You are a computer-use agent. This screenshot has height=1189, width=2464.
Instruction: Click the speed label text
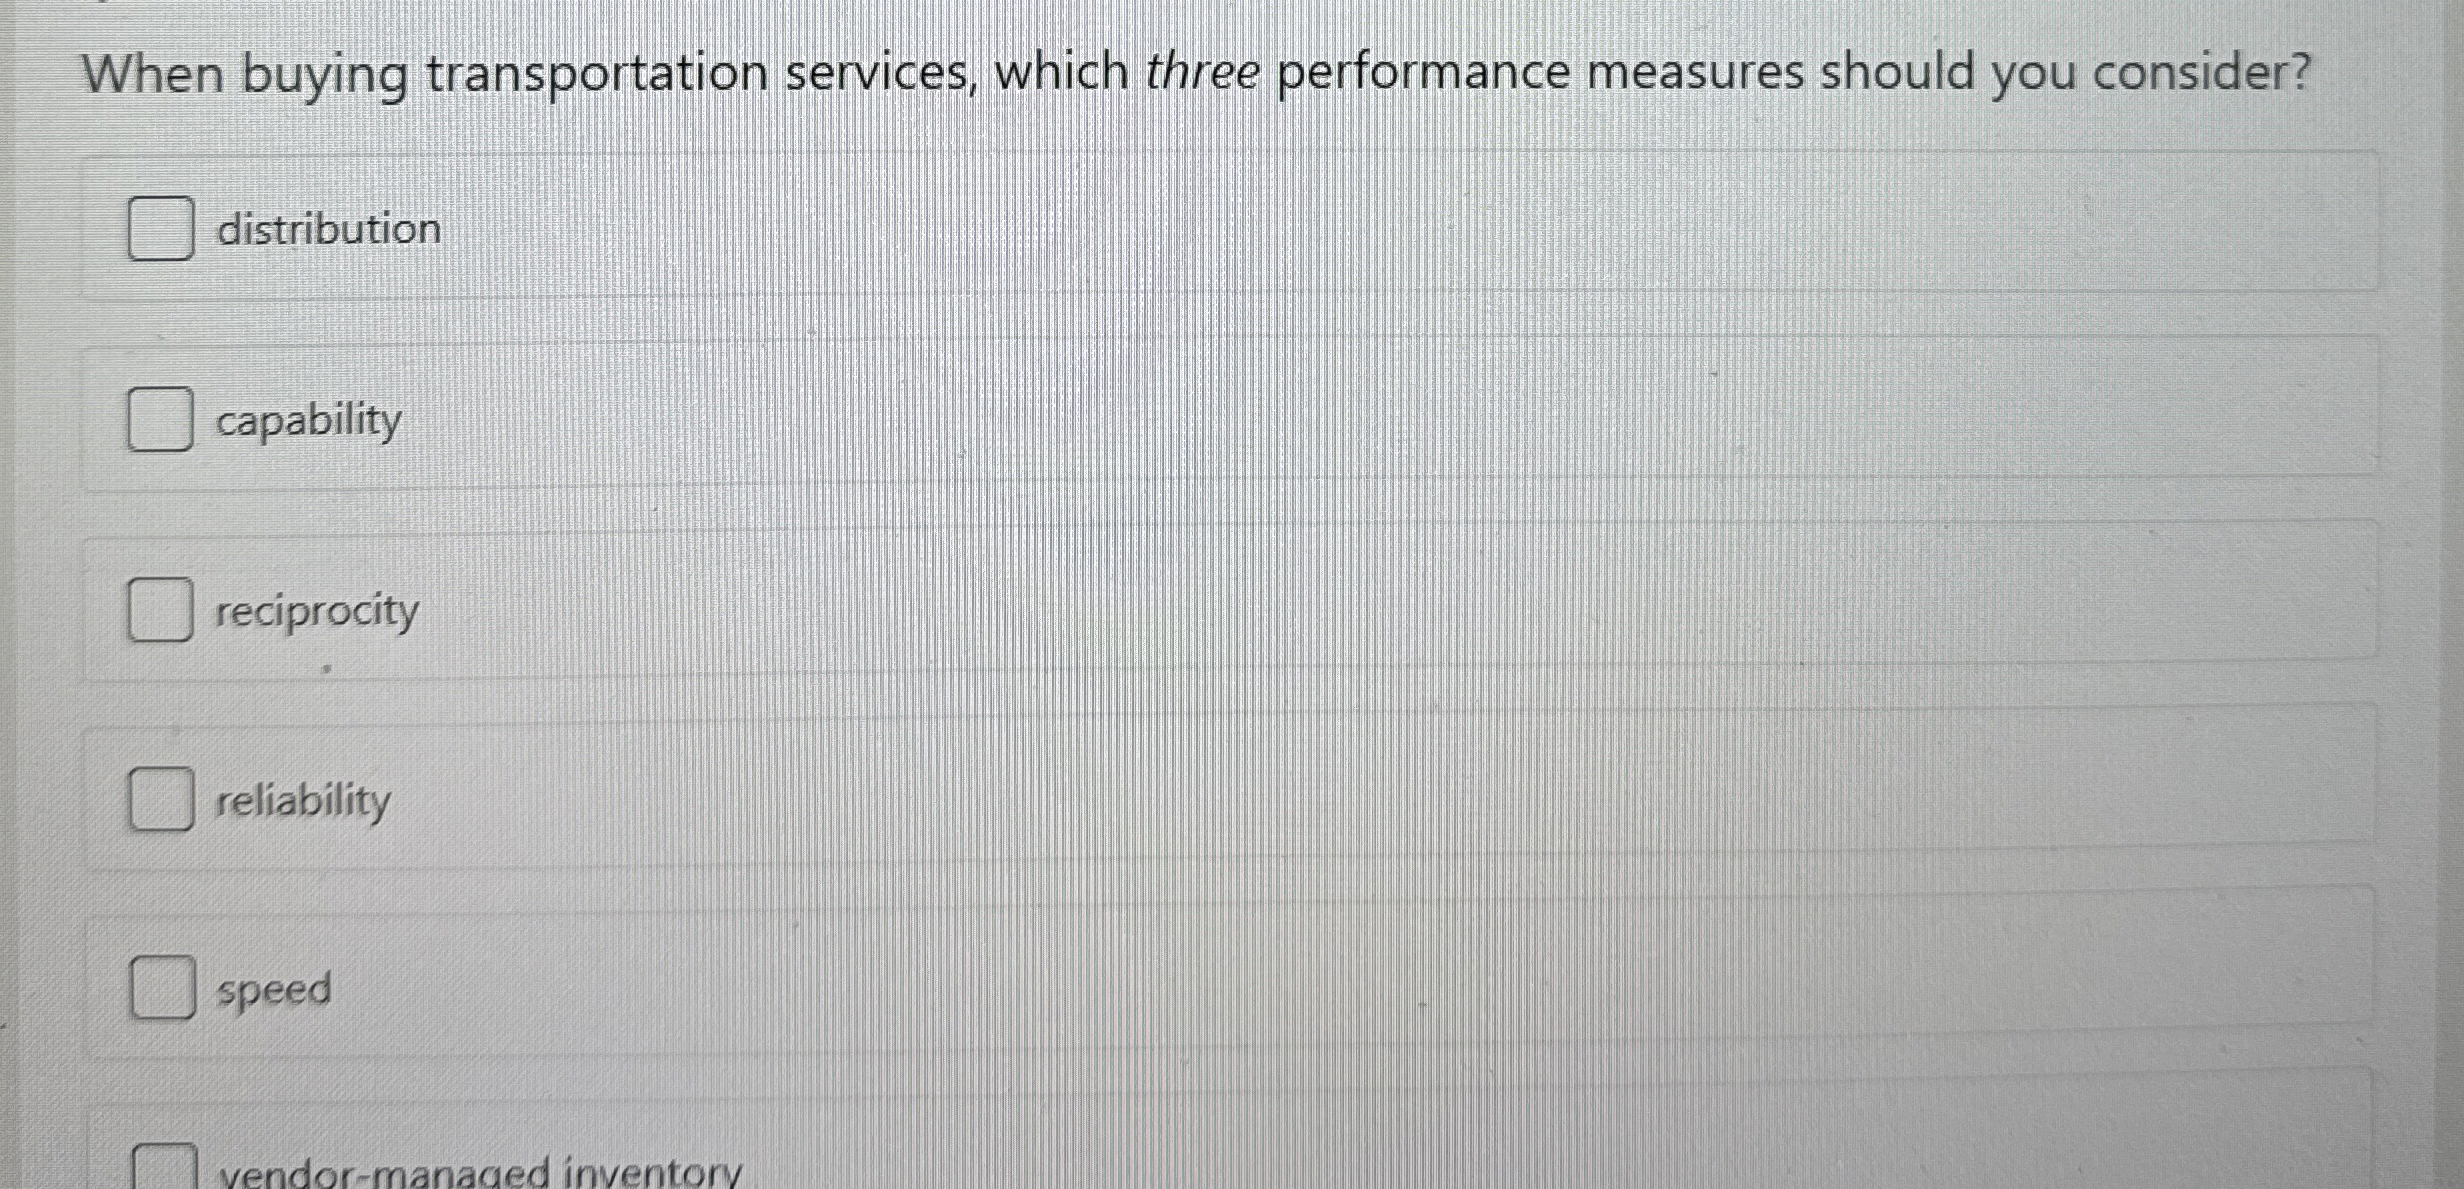pos(274,990)
